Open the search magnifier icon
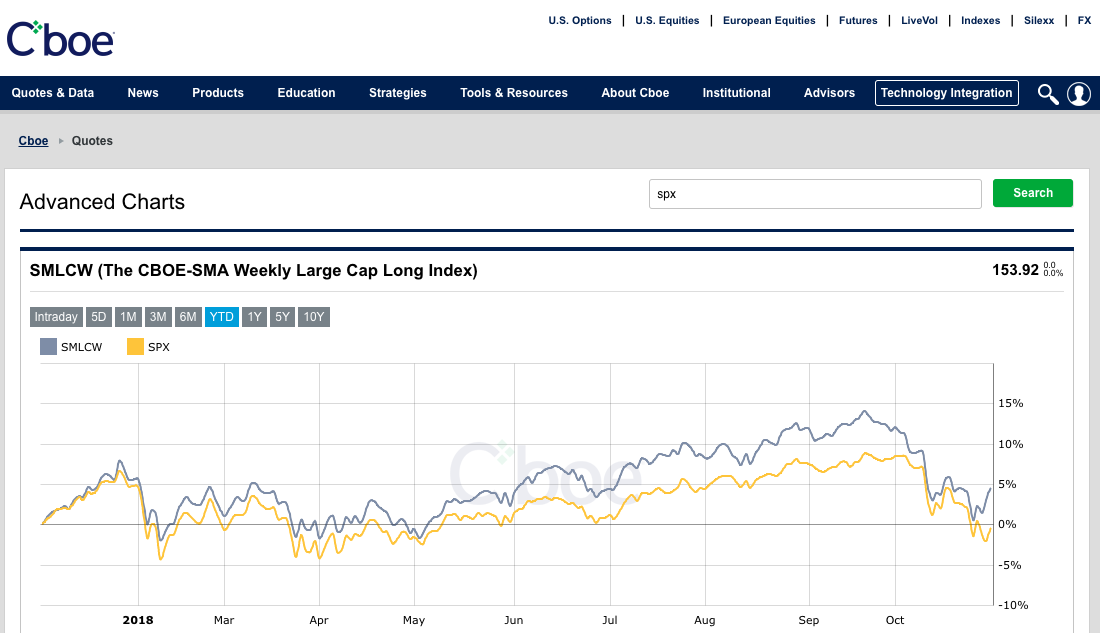1100x633 pixels. 1047,94
